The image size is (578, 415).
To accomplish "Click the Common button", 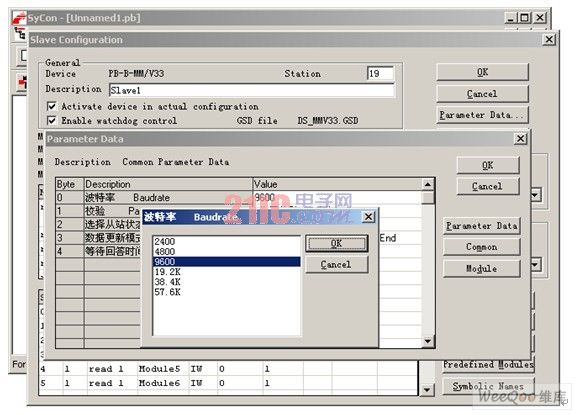I will point(481,247).
